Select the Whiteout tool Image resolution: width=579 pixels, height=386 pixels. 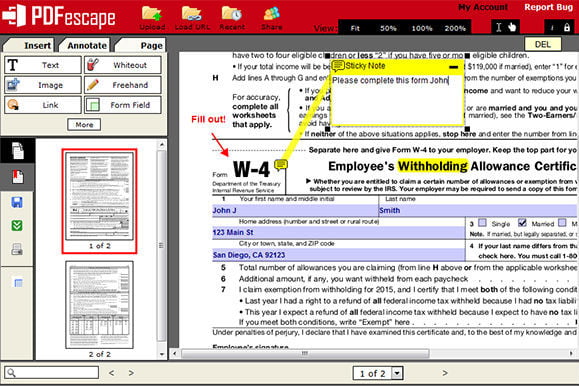[123, 65]
